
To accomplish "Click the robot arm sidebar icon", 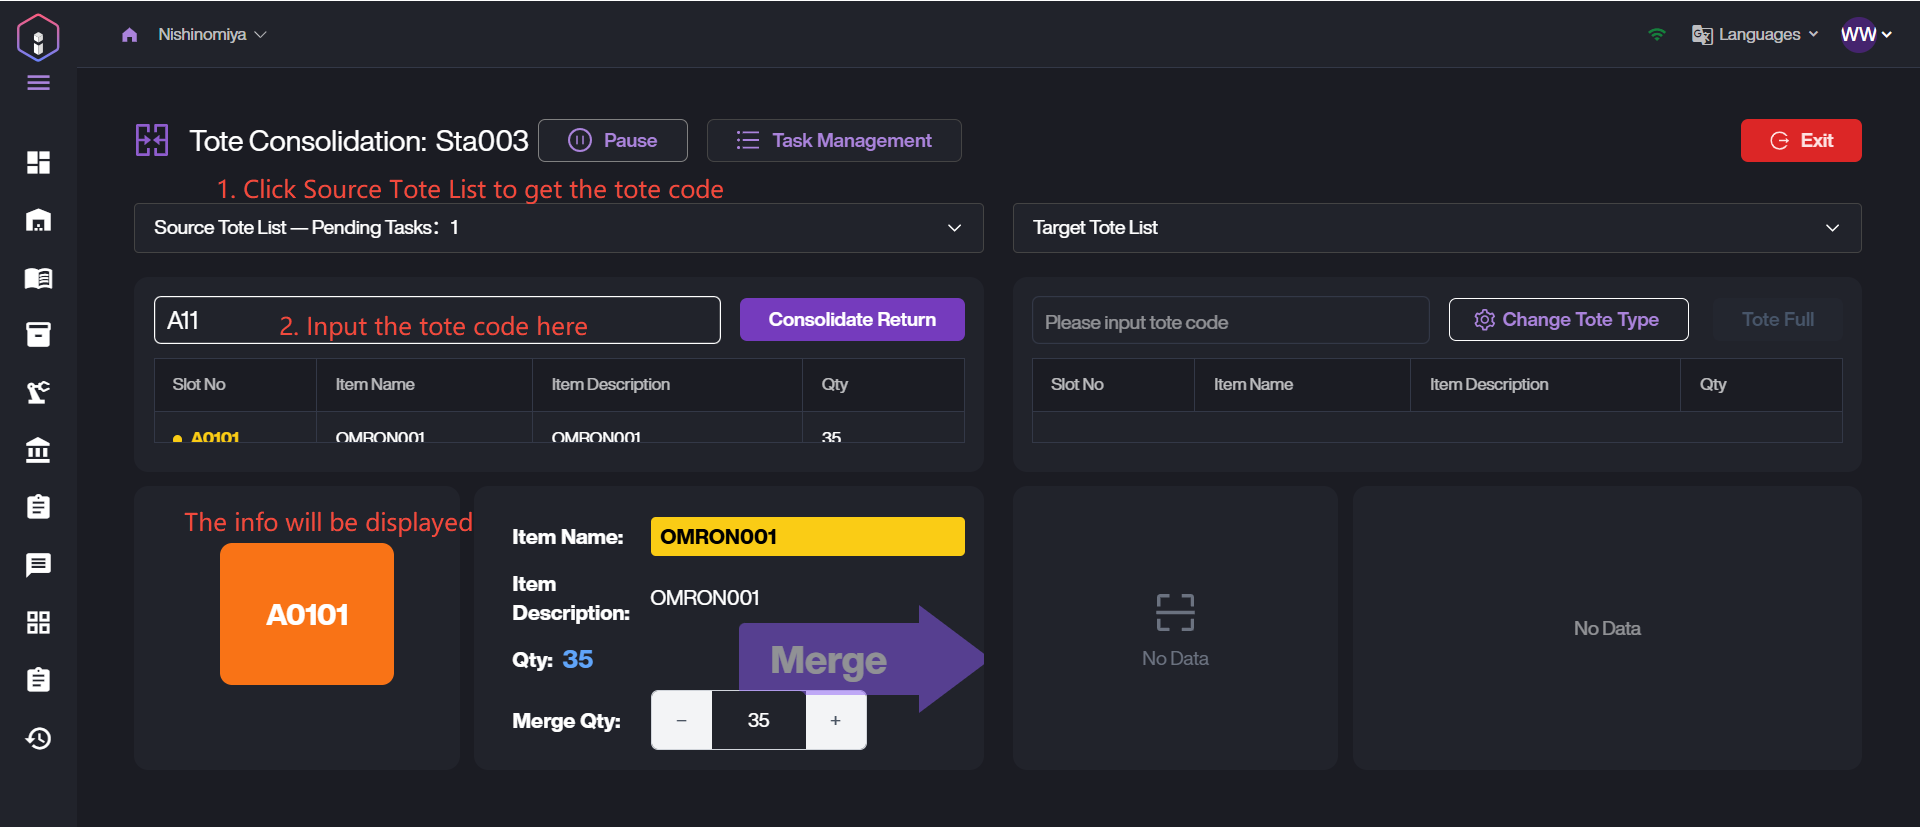I will click(x=38, y=392).
